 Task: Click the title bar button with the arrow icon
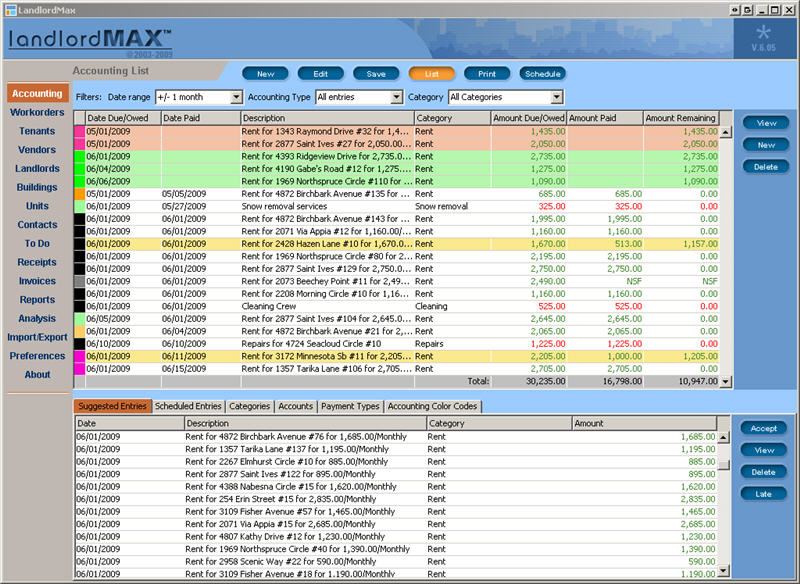click(748, 10)
